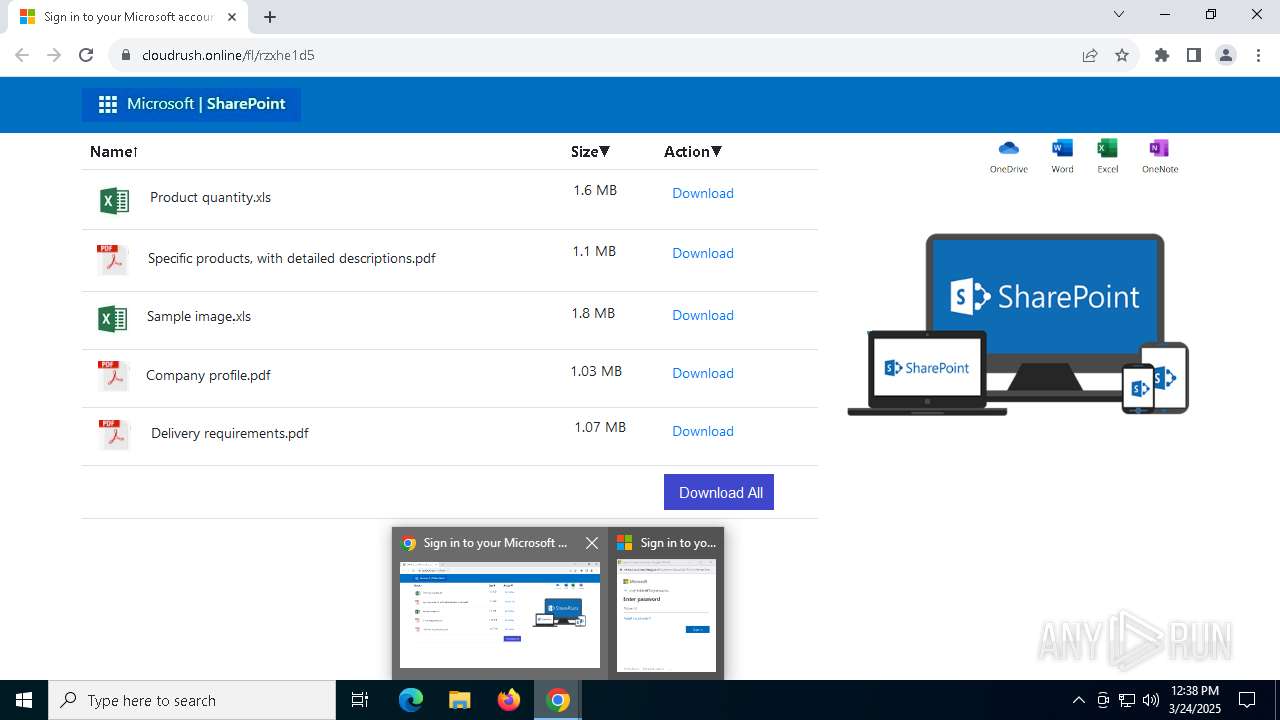Click the Excel icon beside Product quantity.xls
The height and width of the screenshot is (720, 1280).
coord(115,201)
